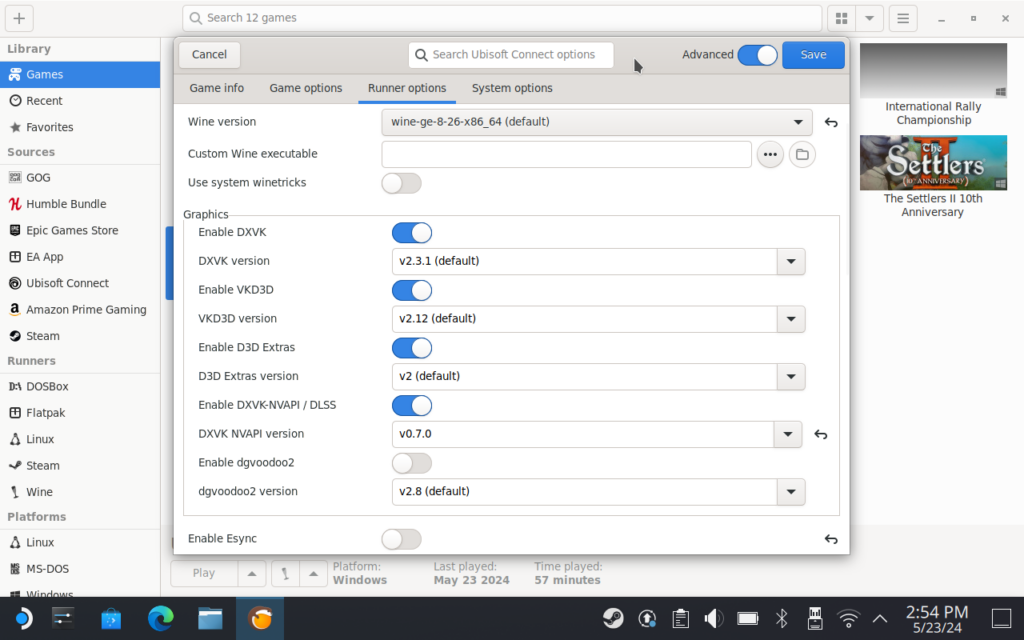Reset DXVK NVAPI version setting
Viewport: 1024px width, 640px height.
point(821,434)
